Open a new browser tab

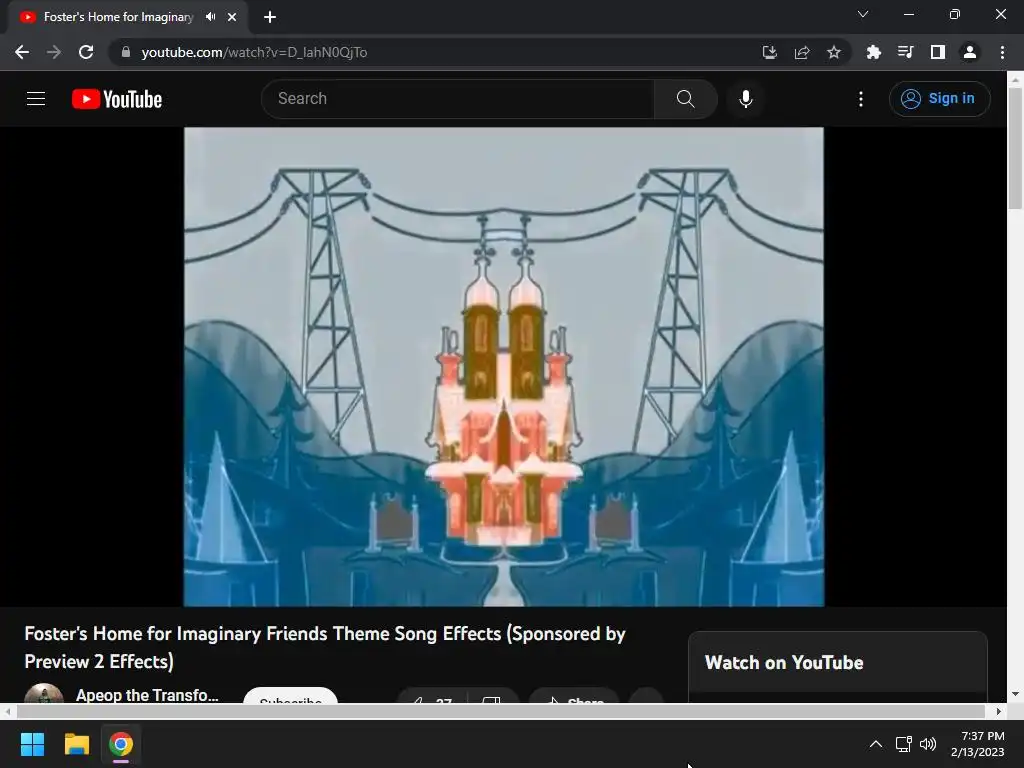coord(270,17)
